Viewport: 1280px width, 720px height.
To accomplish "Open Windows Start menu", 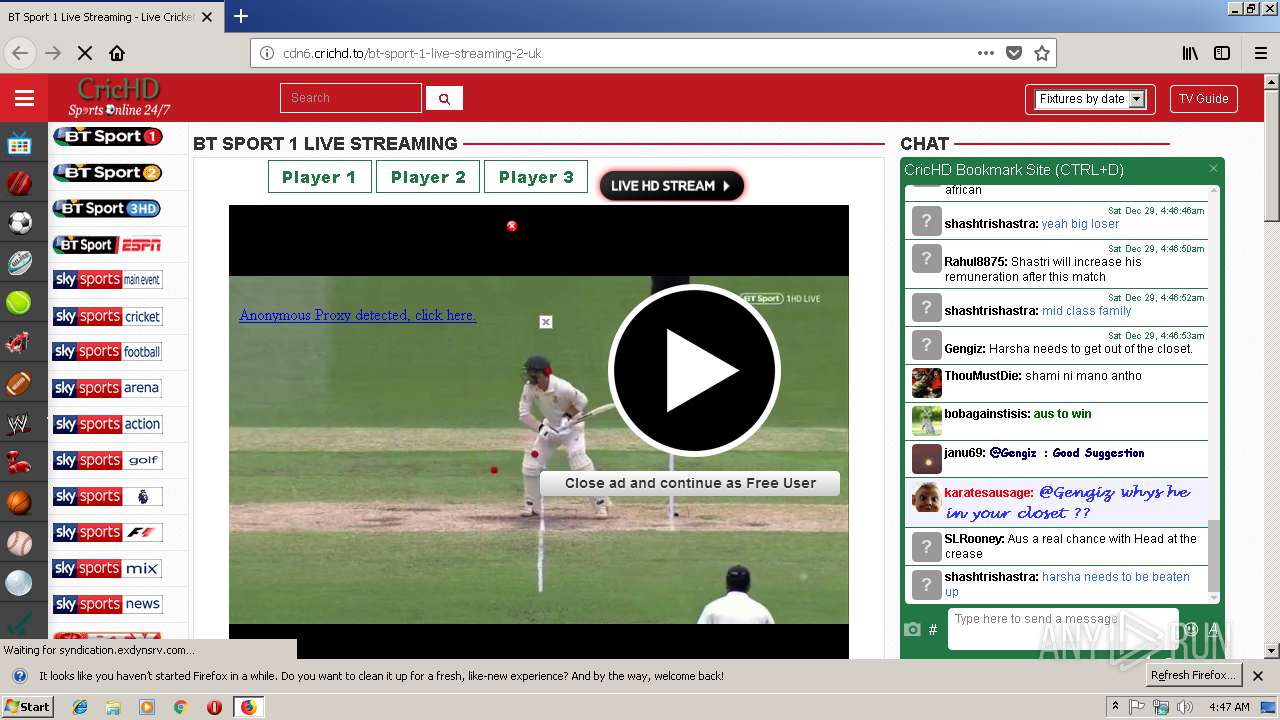I will coord(28,707).
